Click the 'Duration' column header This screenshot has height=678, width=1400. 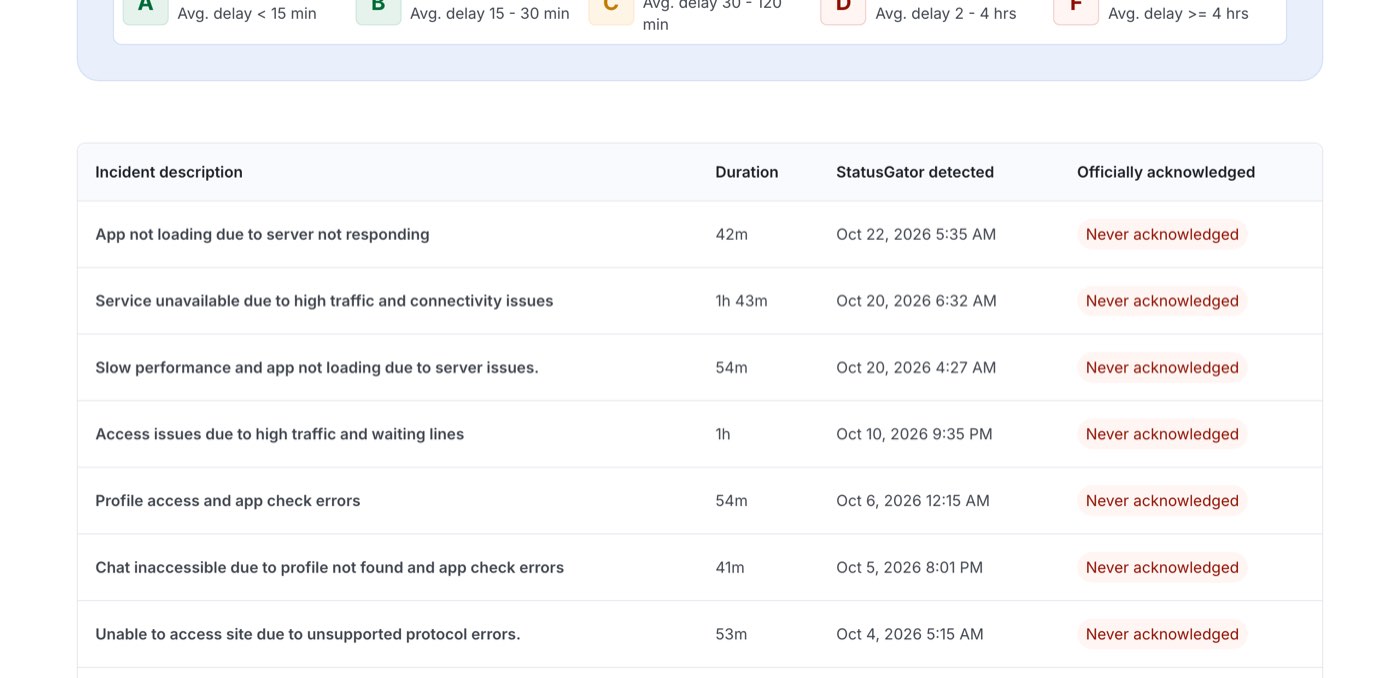747,172
